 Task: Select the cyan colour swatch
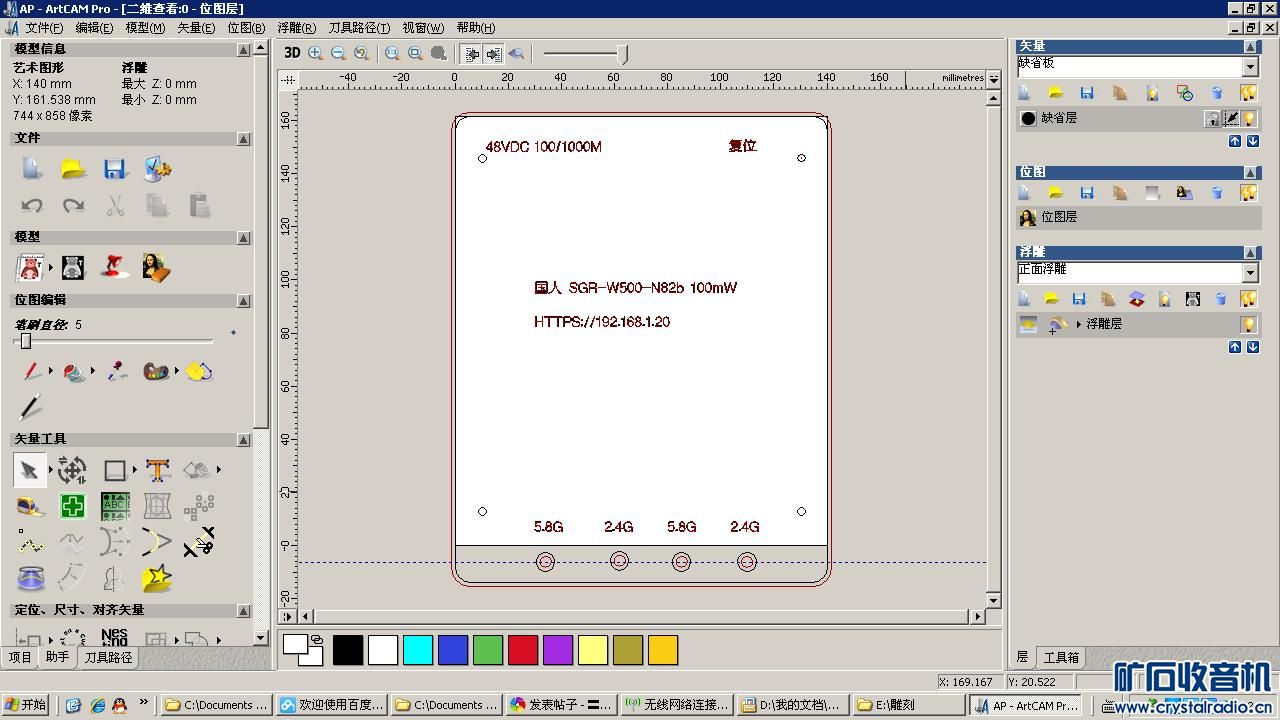418,650
